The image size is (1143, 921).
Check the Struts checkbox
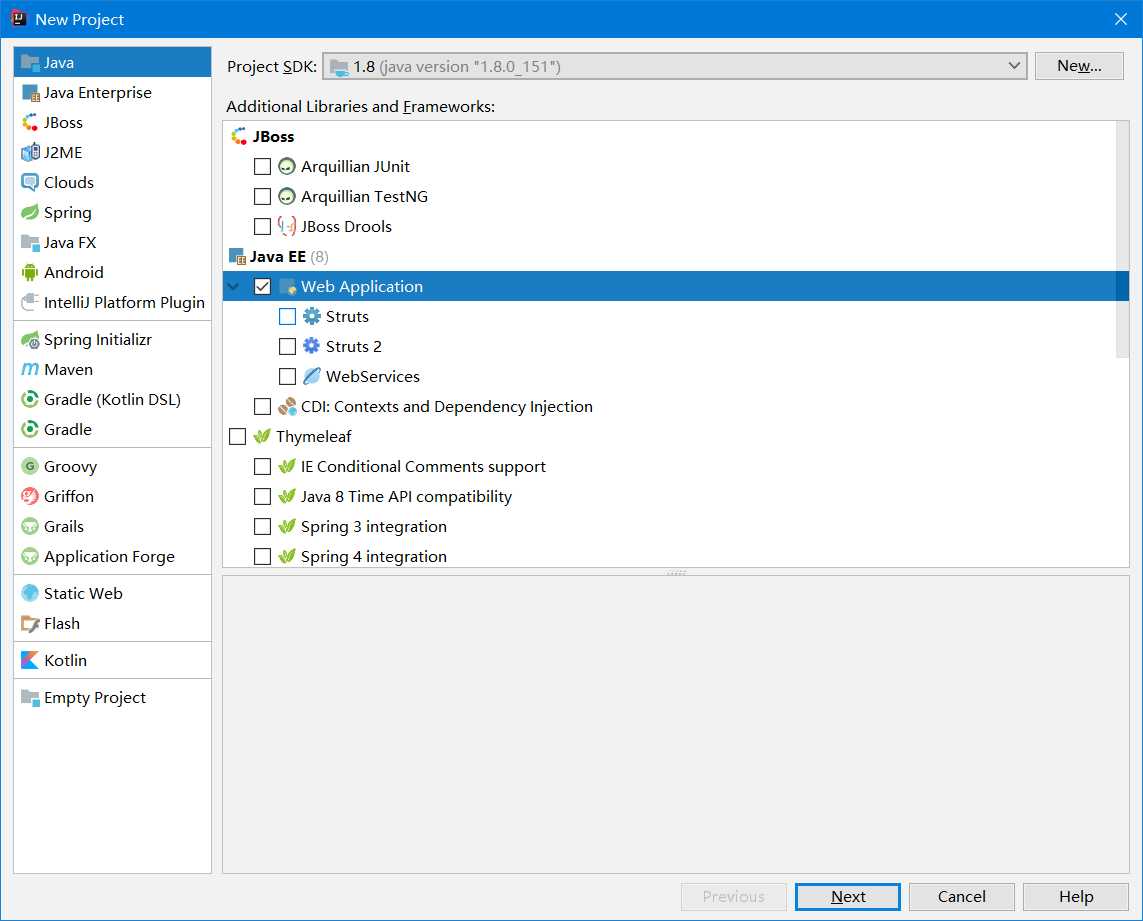click(287, 316)
